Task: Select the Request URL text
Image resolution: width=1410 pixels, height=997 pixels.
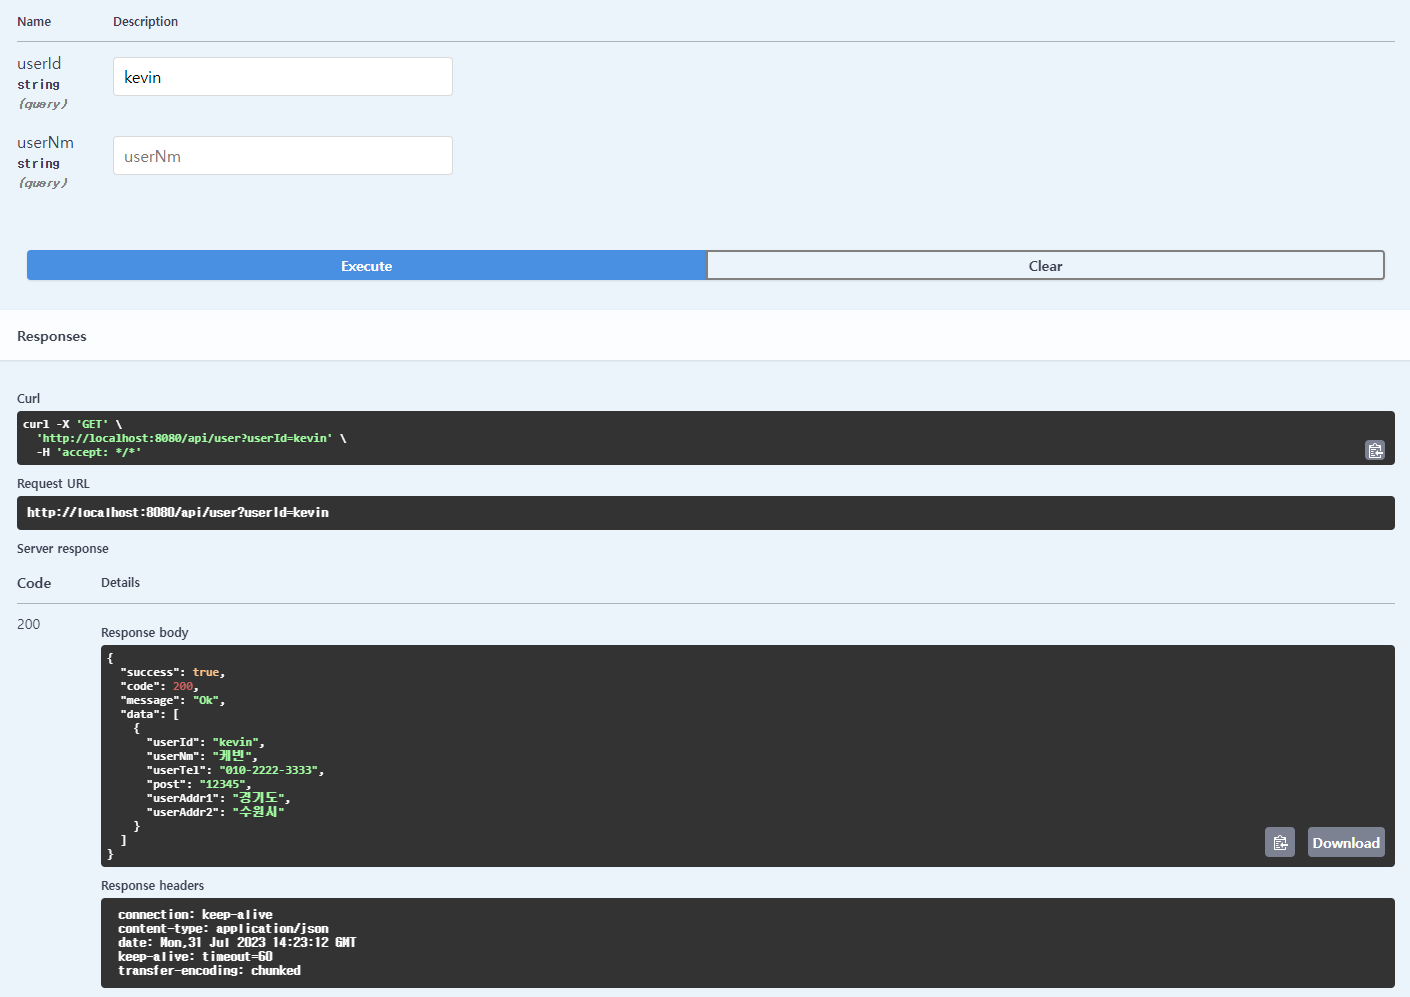Action: click(x=178, y=513)
